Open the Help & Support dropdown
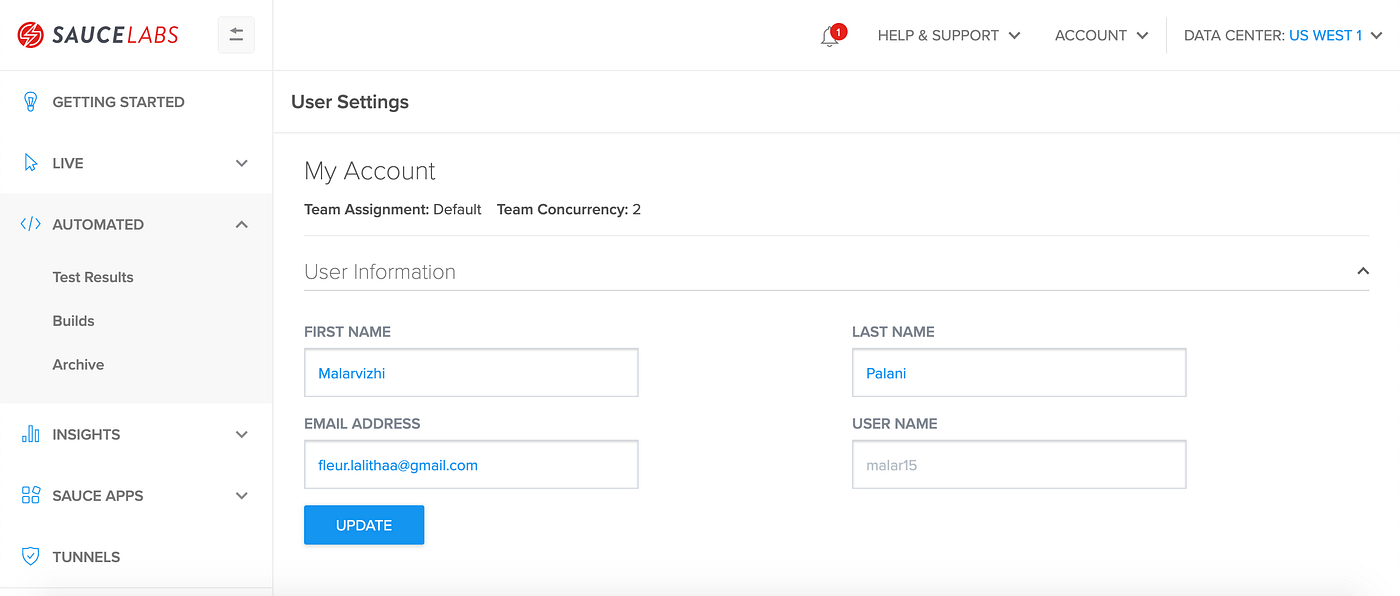 tap(948, 35)
